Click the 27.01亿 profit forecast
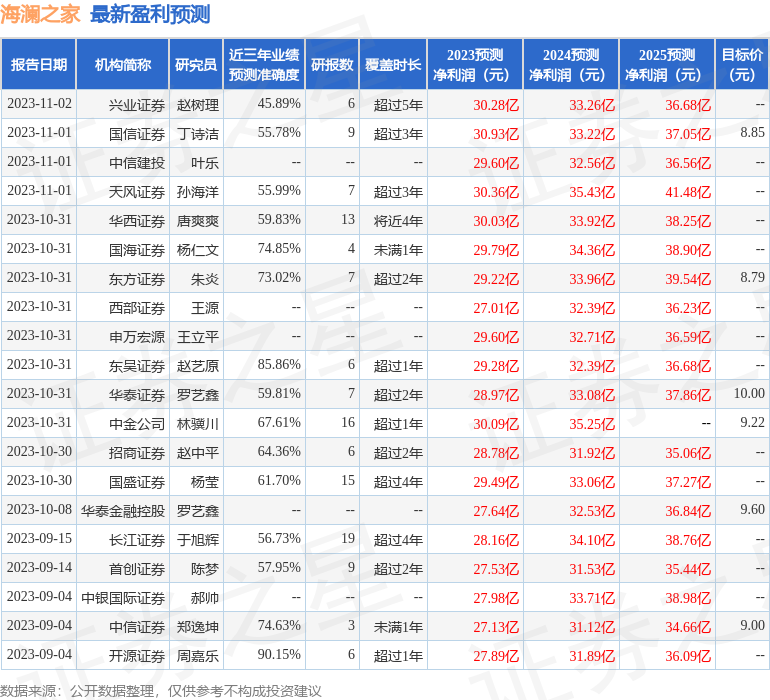 pos(496,308)
